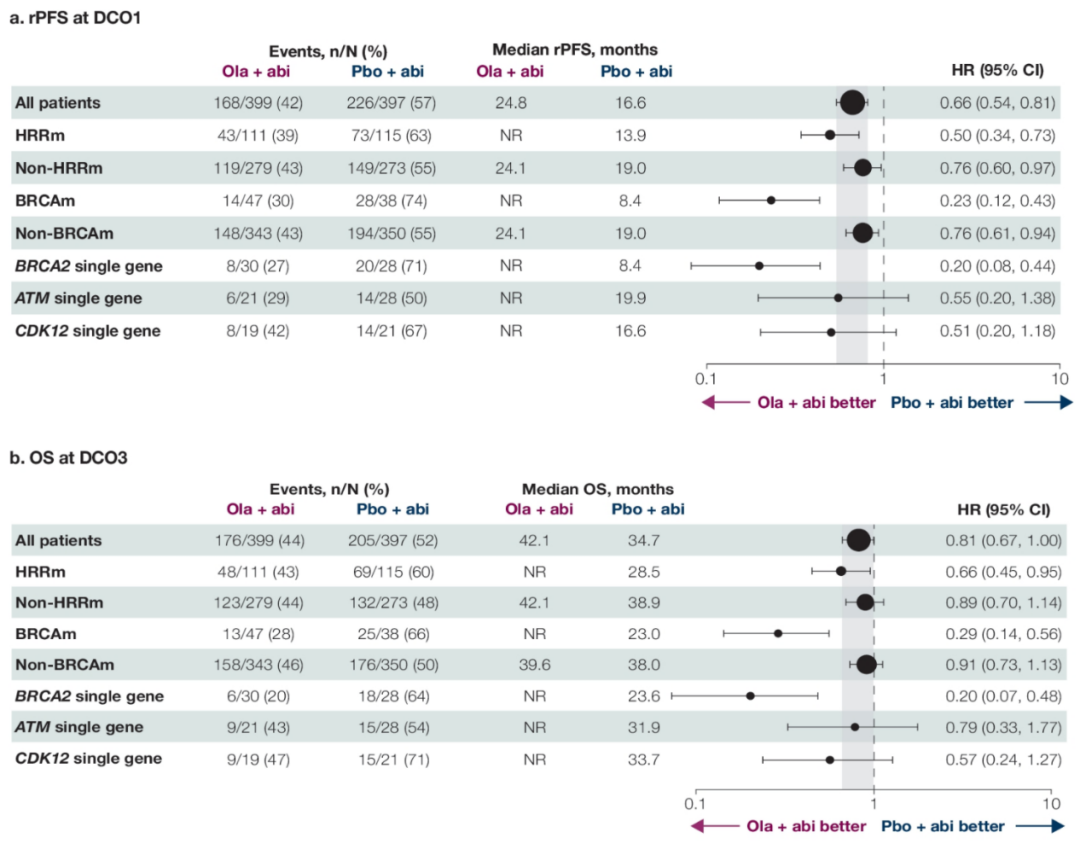This screenshot has height=849, width=1080.
Task: Click "Pbo + abi better" text in OS panel
Action: 942,826
